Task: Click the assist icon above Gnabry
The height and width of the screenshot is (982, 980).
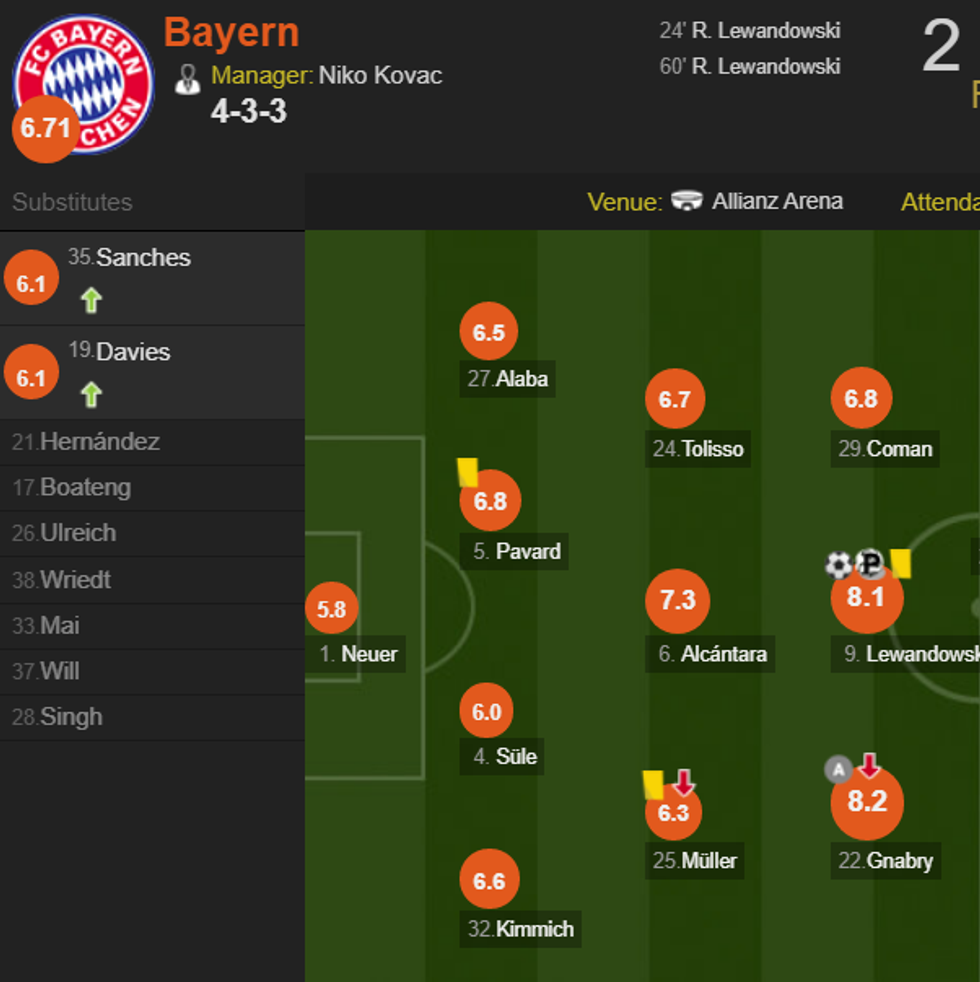Action: click(838, 769)
